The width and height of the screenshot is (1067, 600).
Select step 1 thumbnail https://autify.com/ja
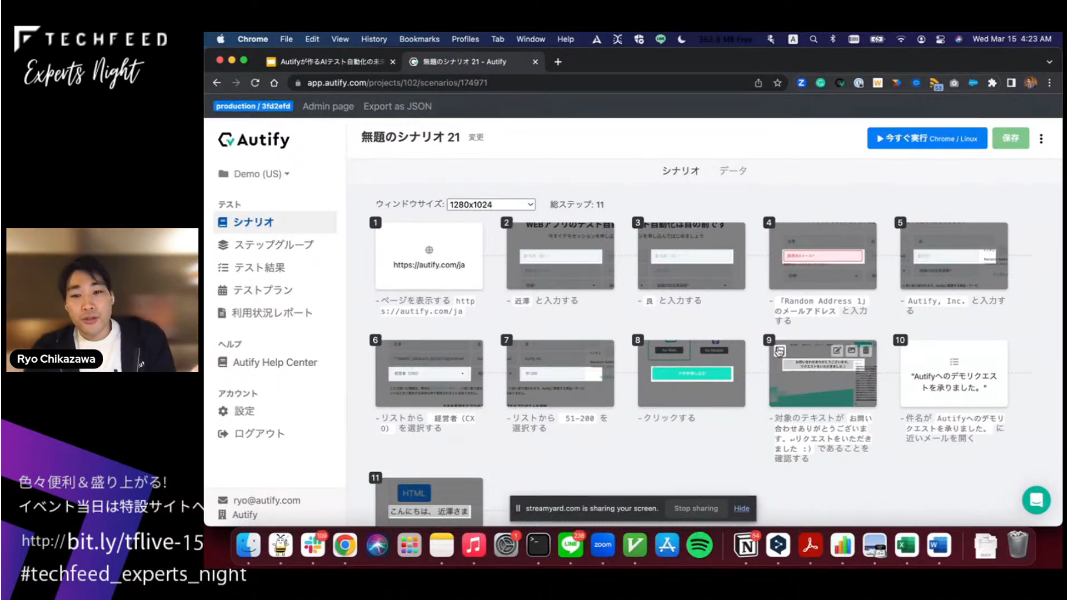(x=429, y=255)
